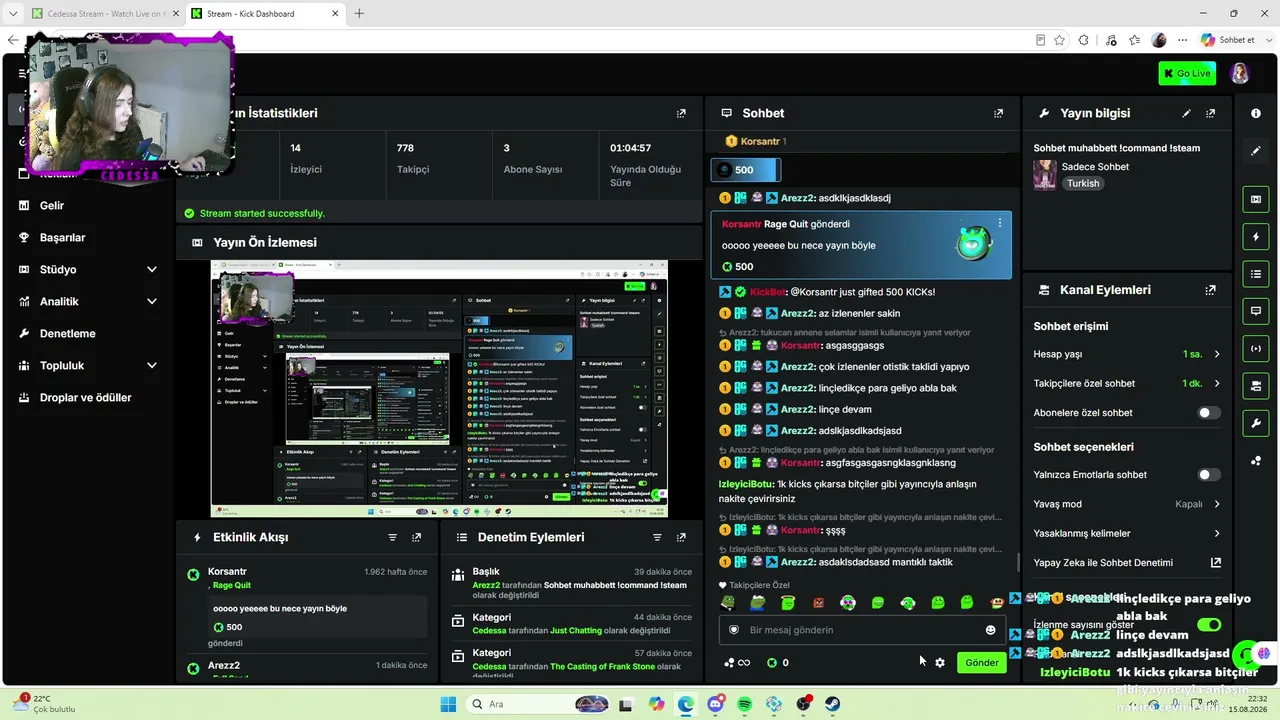Click the Go Live button
Viewport: 1280px width, 720px height.
pos(1187,73)
